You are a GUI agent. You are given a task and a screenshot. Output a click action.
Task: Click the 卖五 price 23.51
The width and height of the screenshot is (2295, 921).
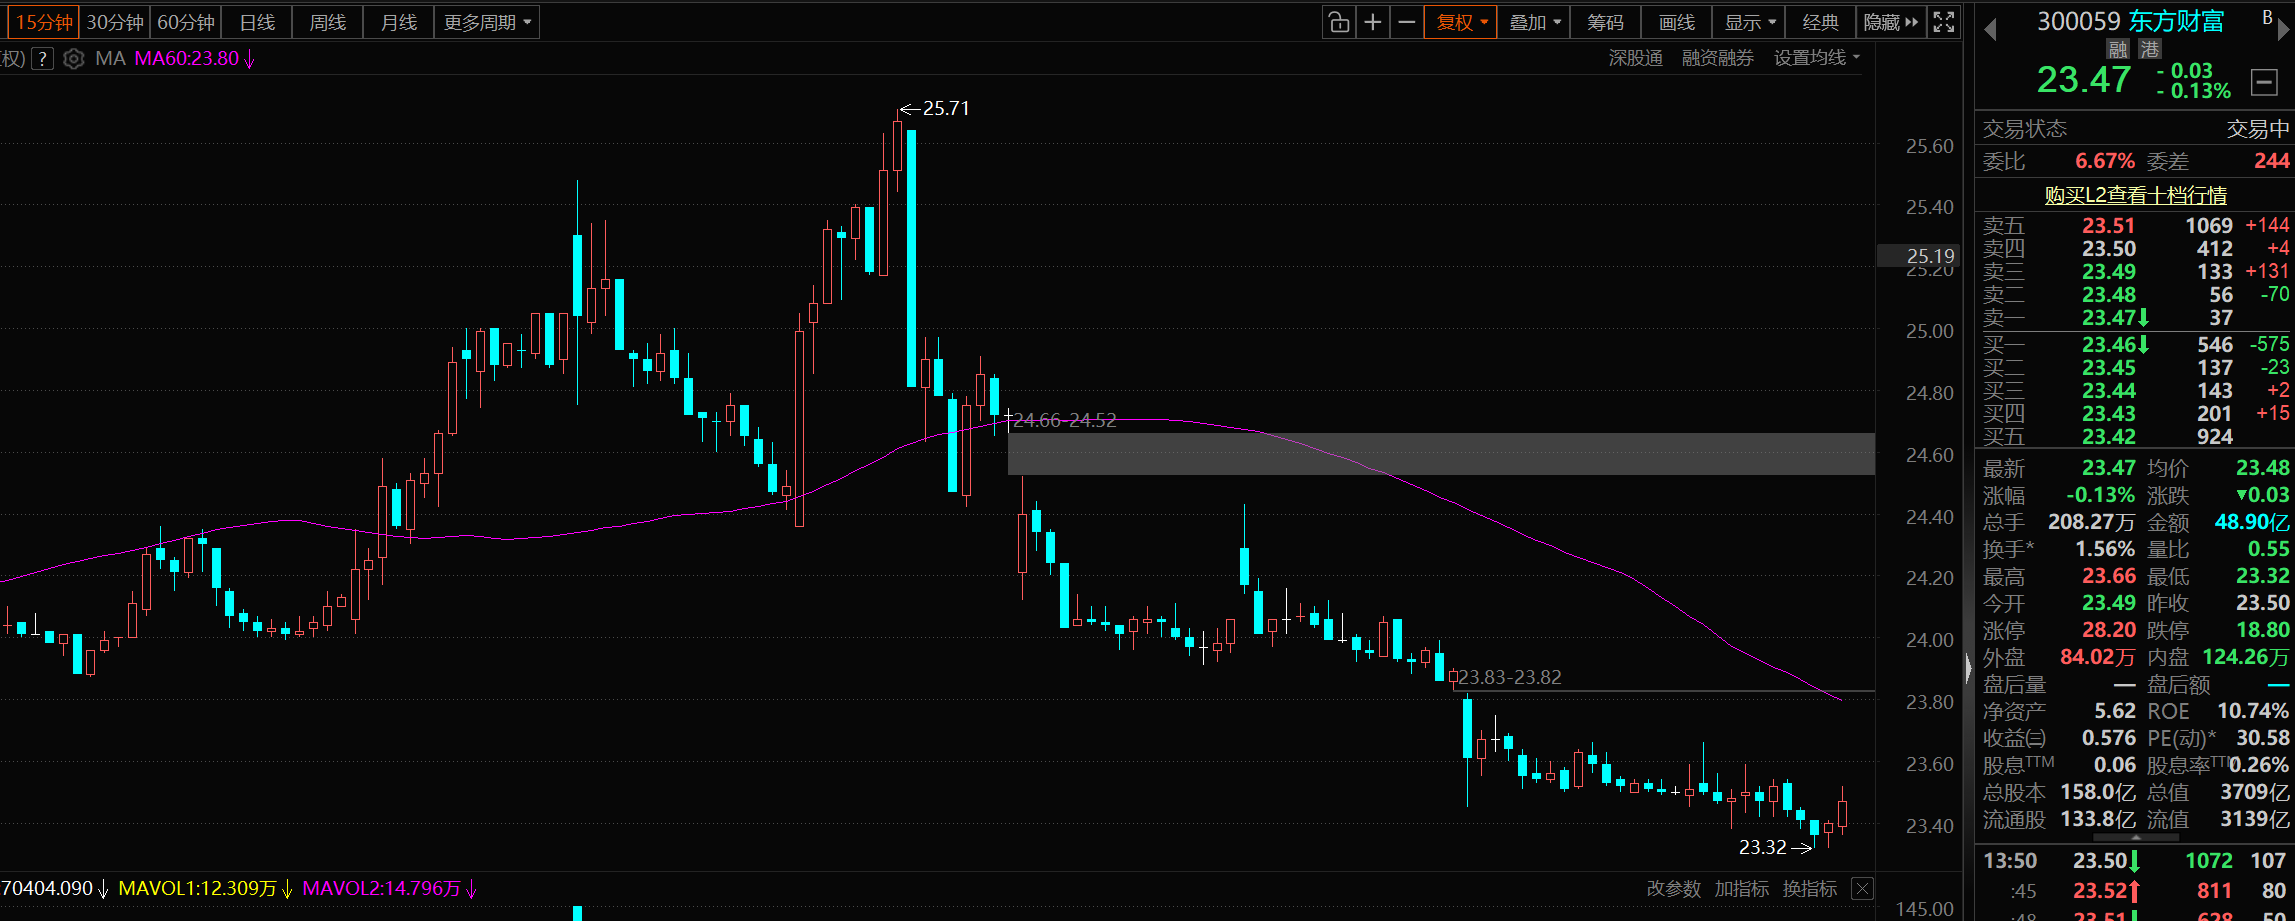tap(2108, 226)
